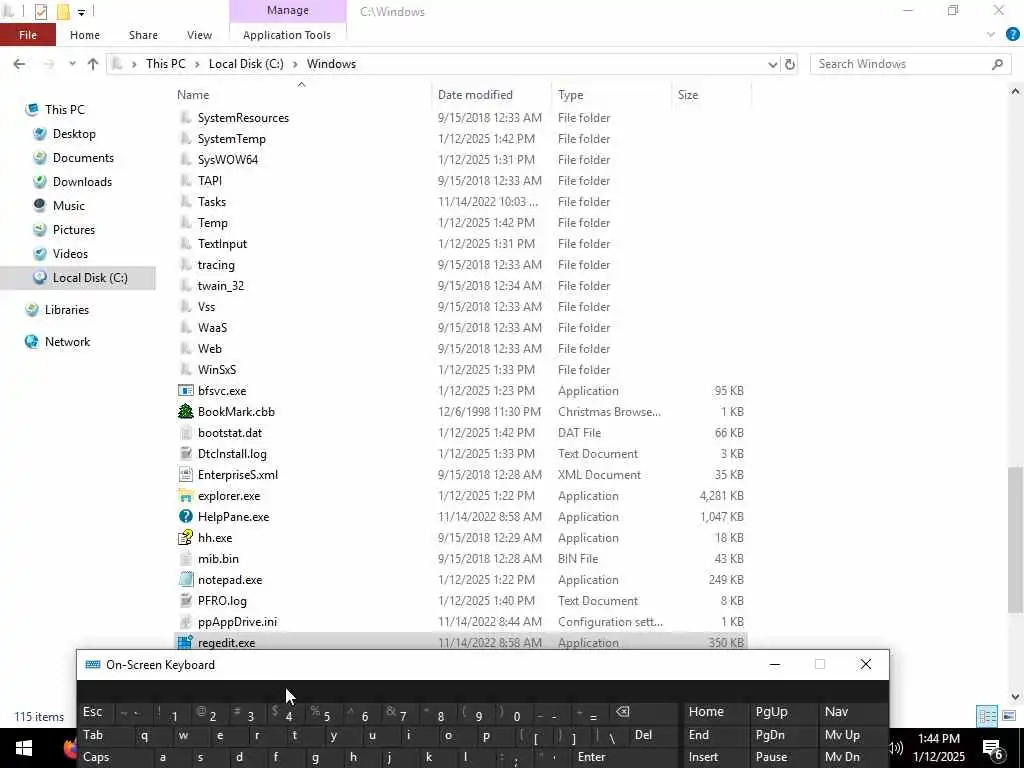Screen dimensions: 1024x768
Task: Select the HelpPane.exe icon
Action: click(x=185, y=517)
